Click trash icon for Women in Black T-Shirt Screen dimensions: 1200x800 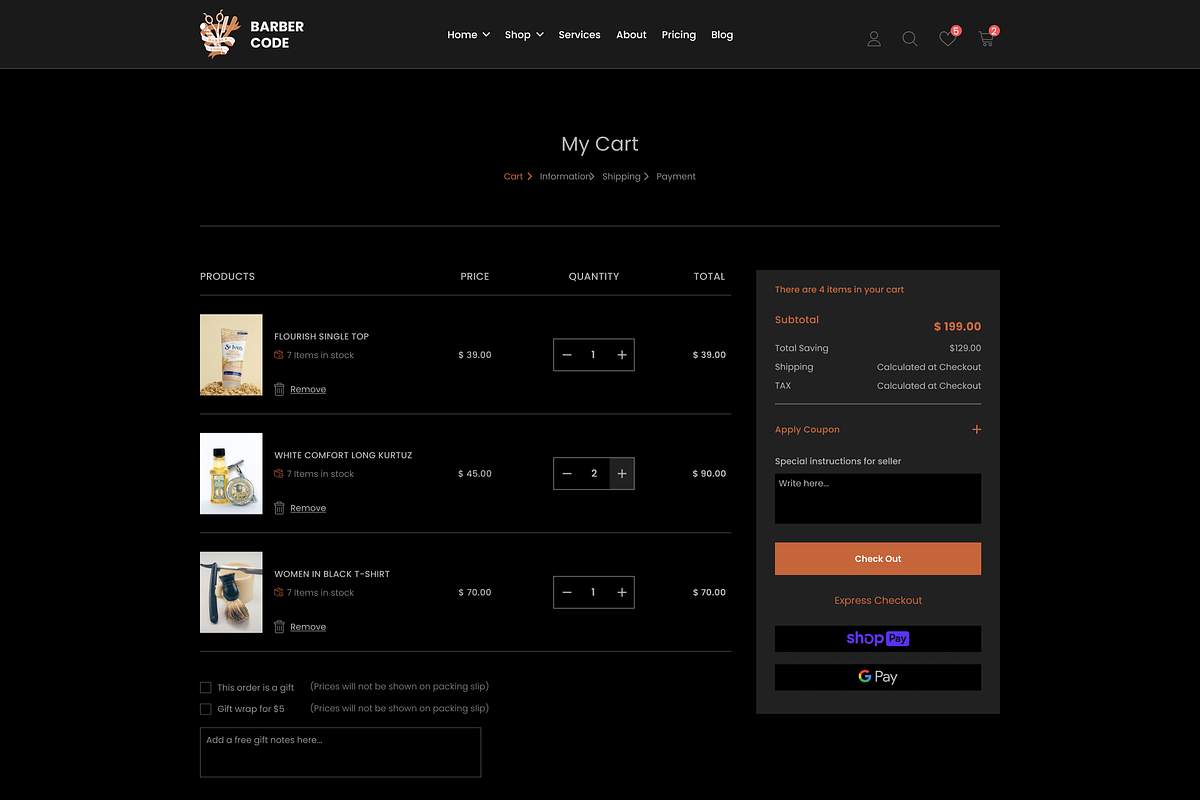click(280, 627)
